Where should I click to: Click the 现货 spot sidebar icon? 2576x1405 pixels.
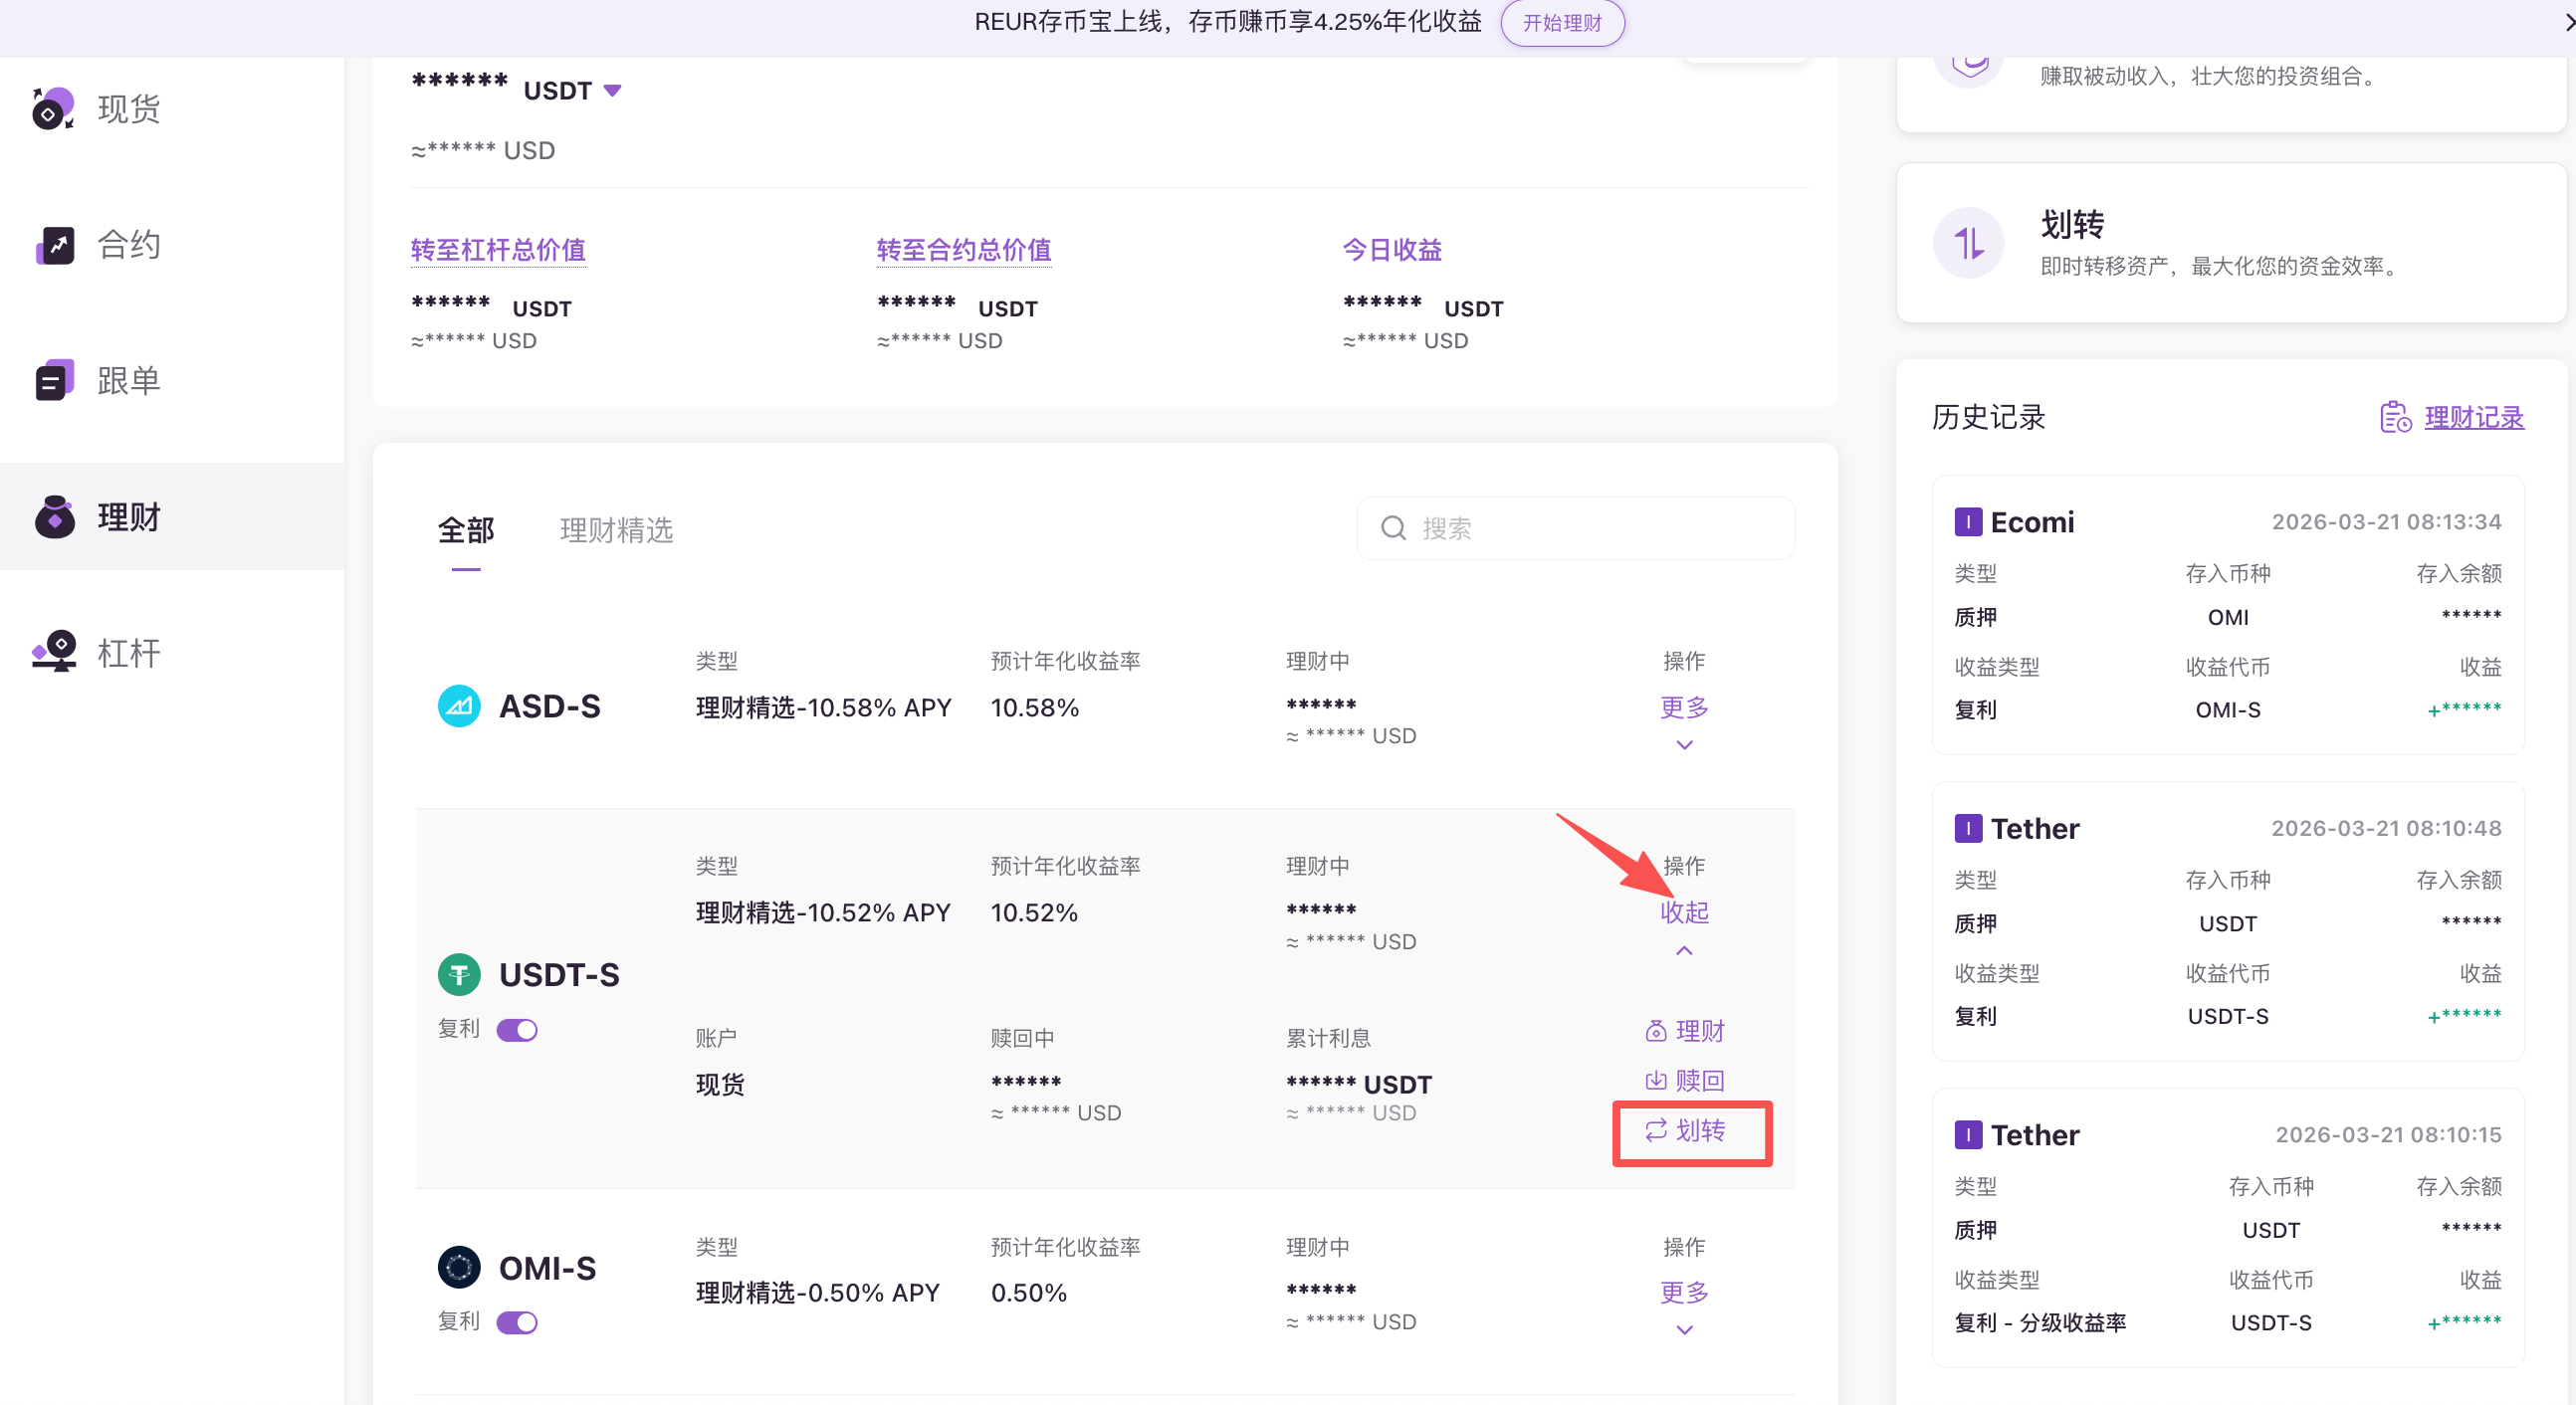54,109
